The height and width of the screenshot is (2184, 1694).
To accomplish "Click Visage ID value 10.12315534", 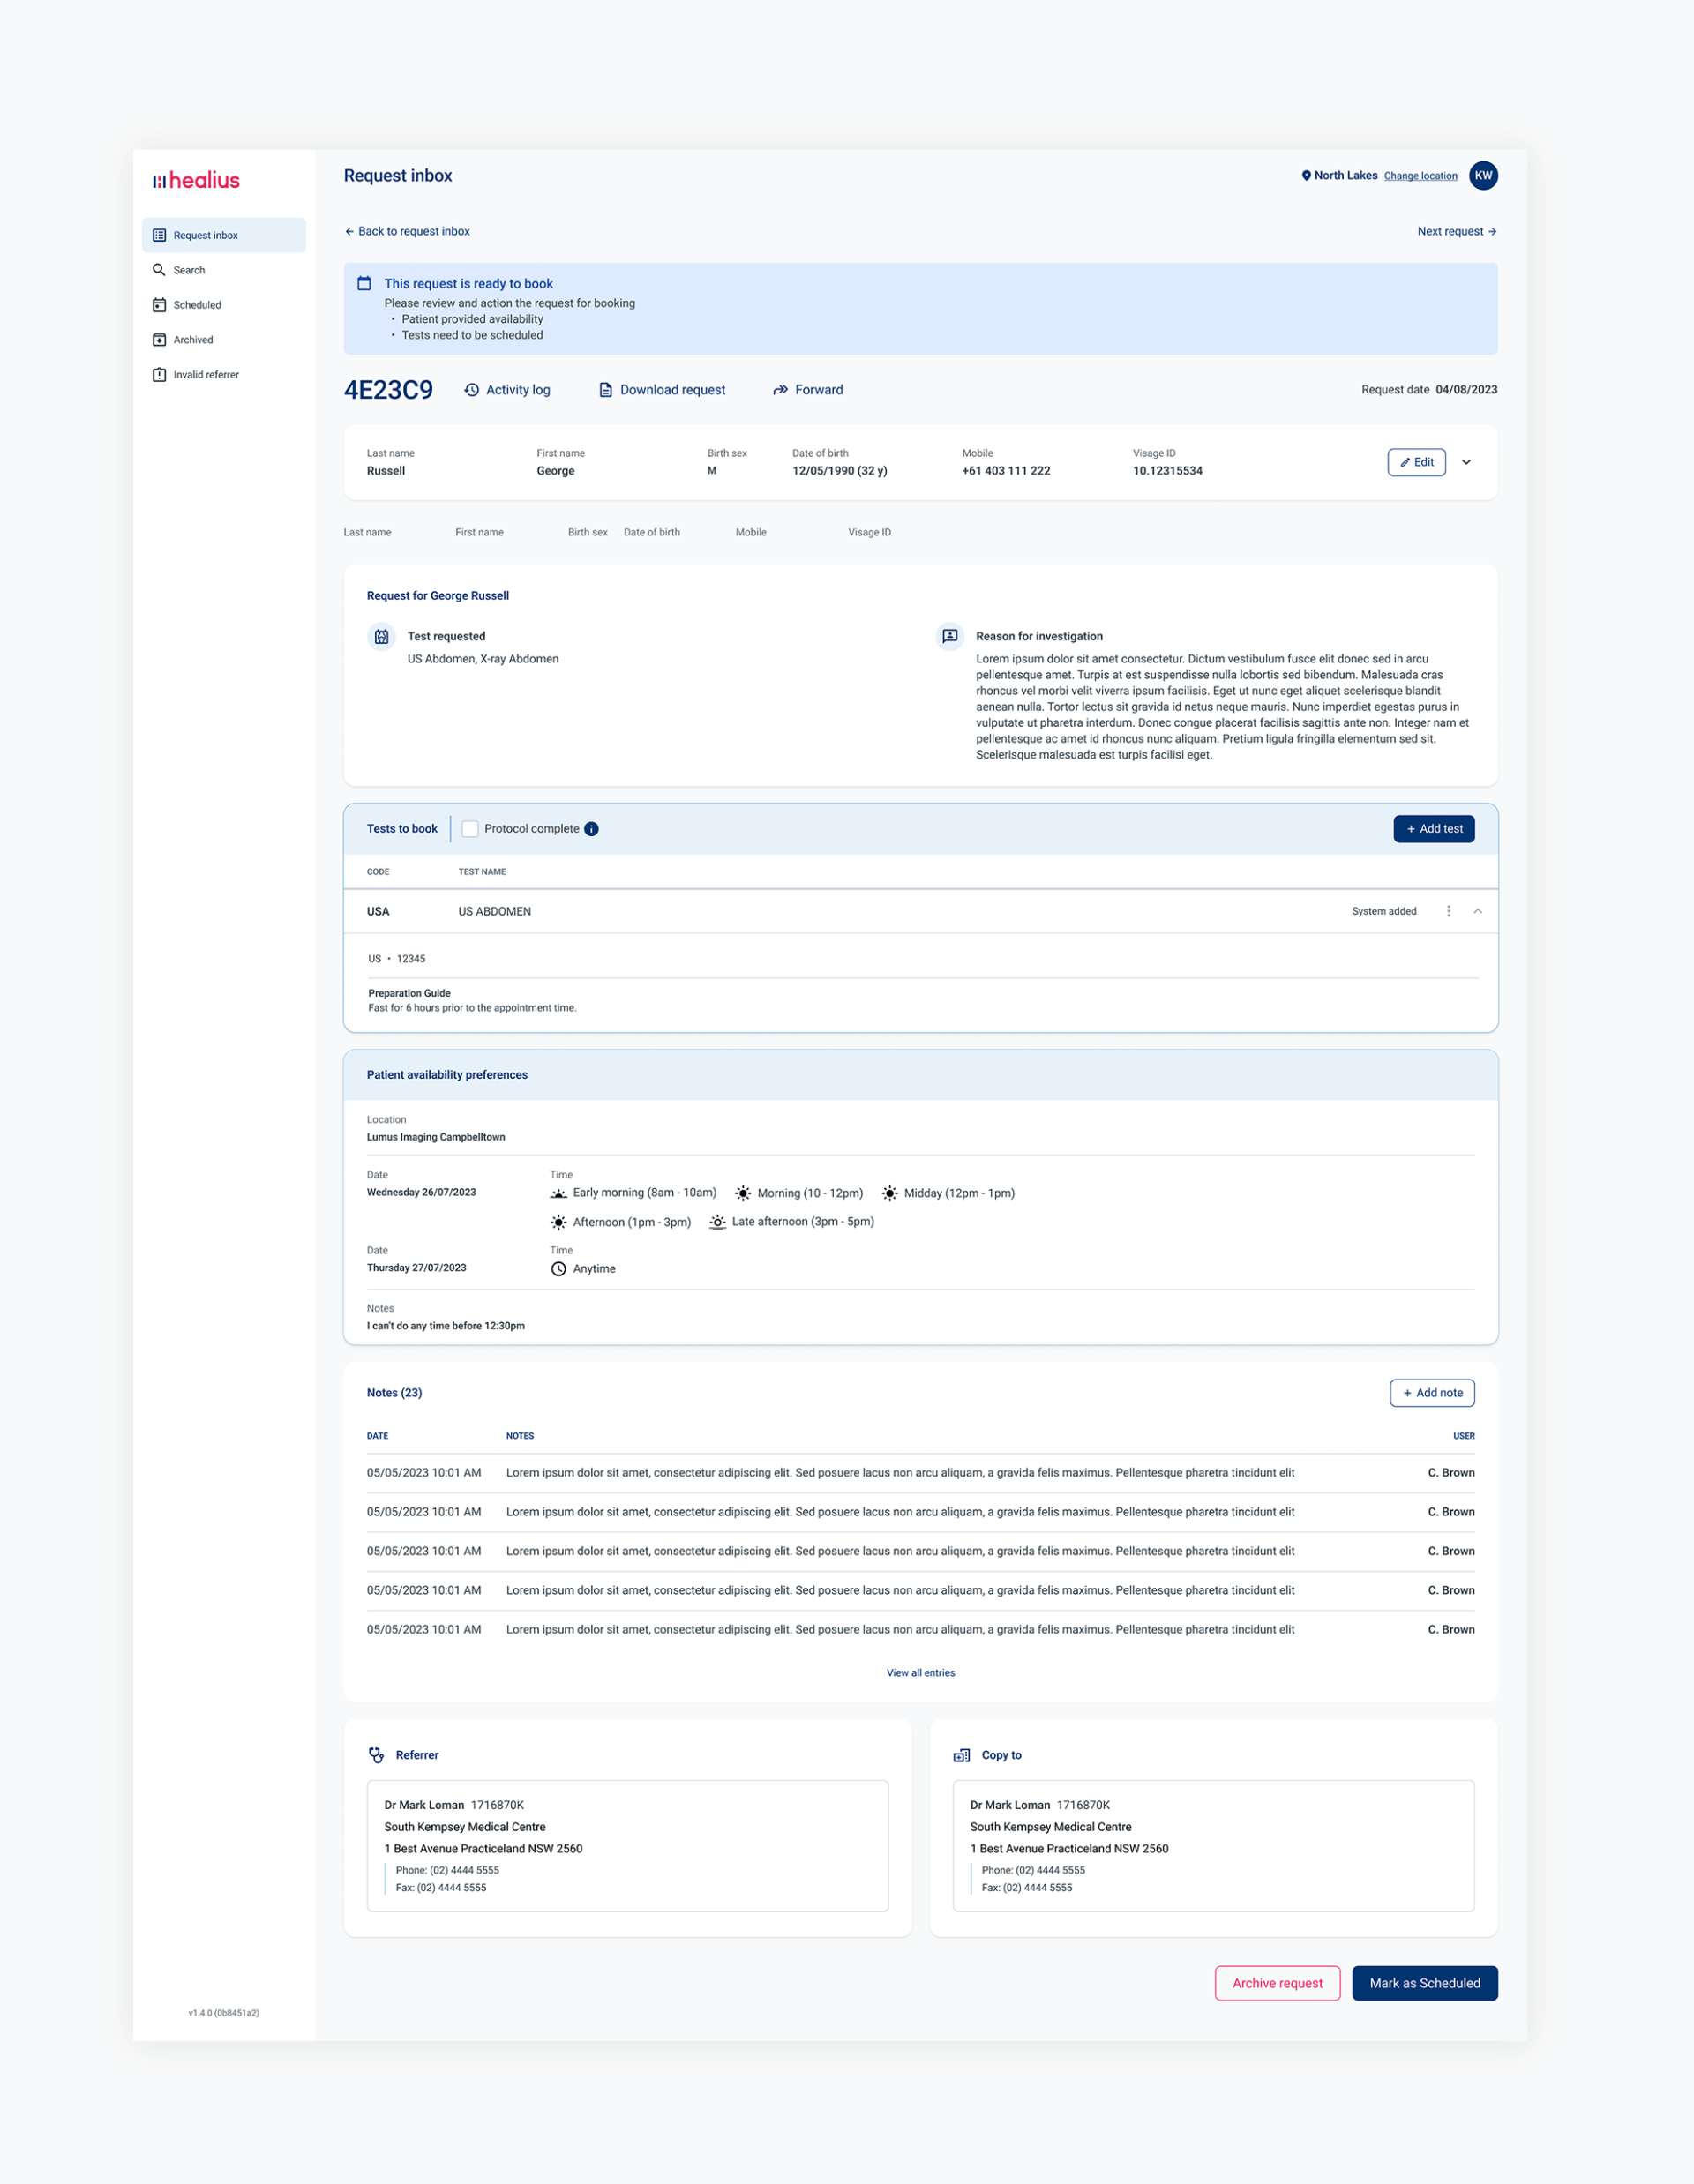I will [x=1167, y=471].
